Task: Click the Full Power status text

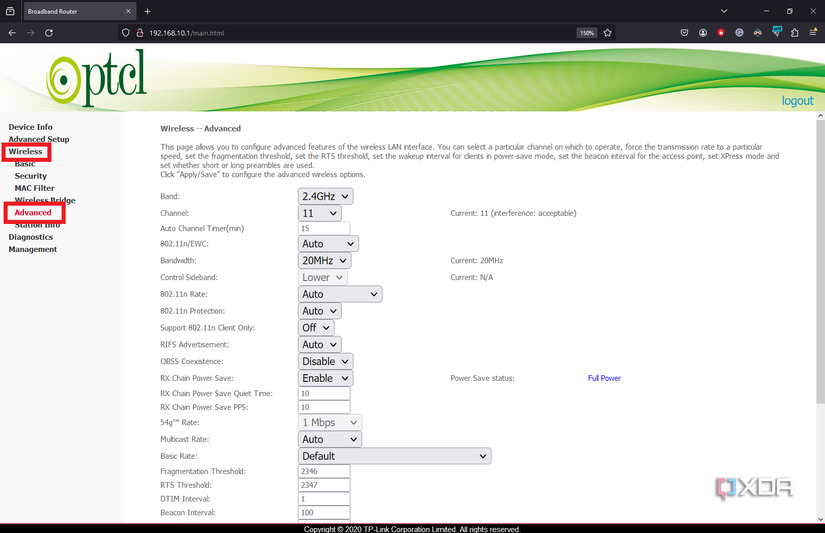Action: tap(604, 378)
